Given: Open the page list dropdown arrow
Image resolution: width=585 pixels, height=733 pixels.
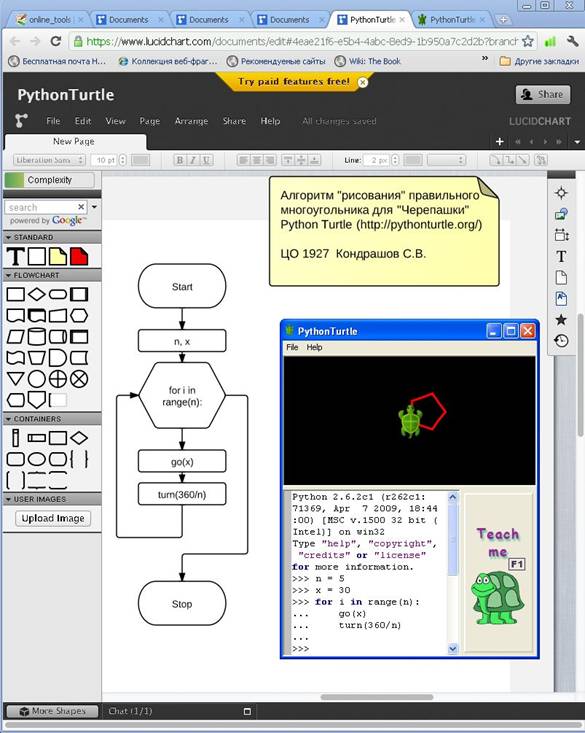Looking at the screenshot, I should coord(577,142).
